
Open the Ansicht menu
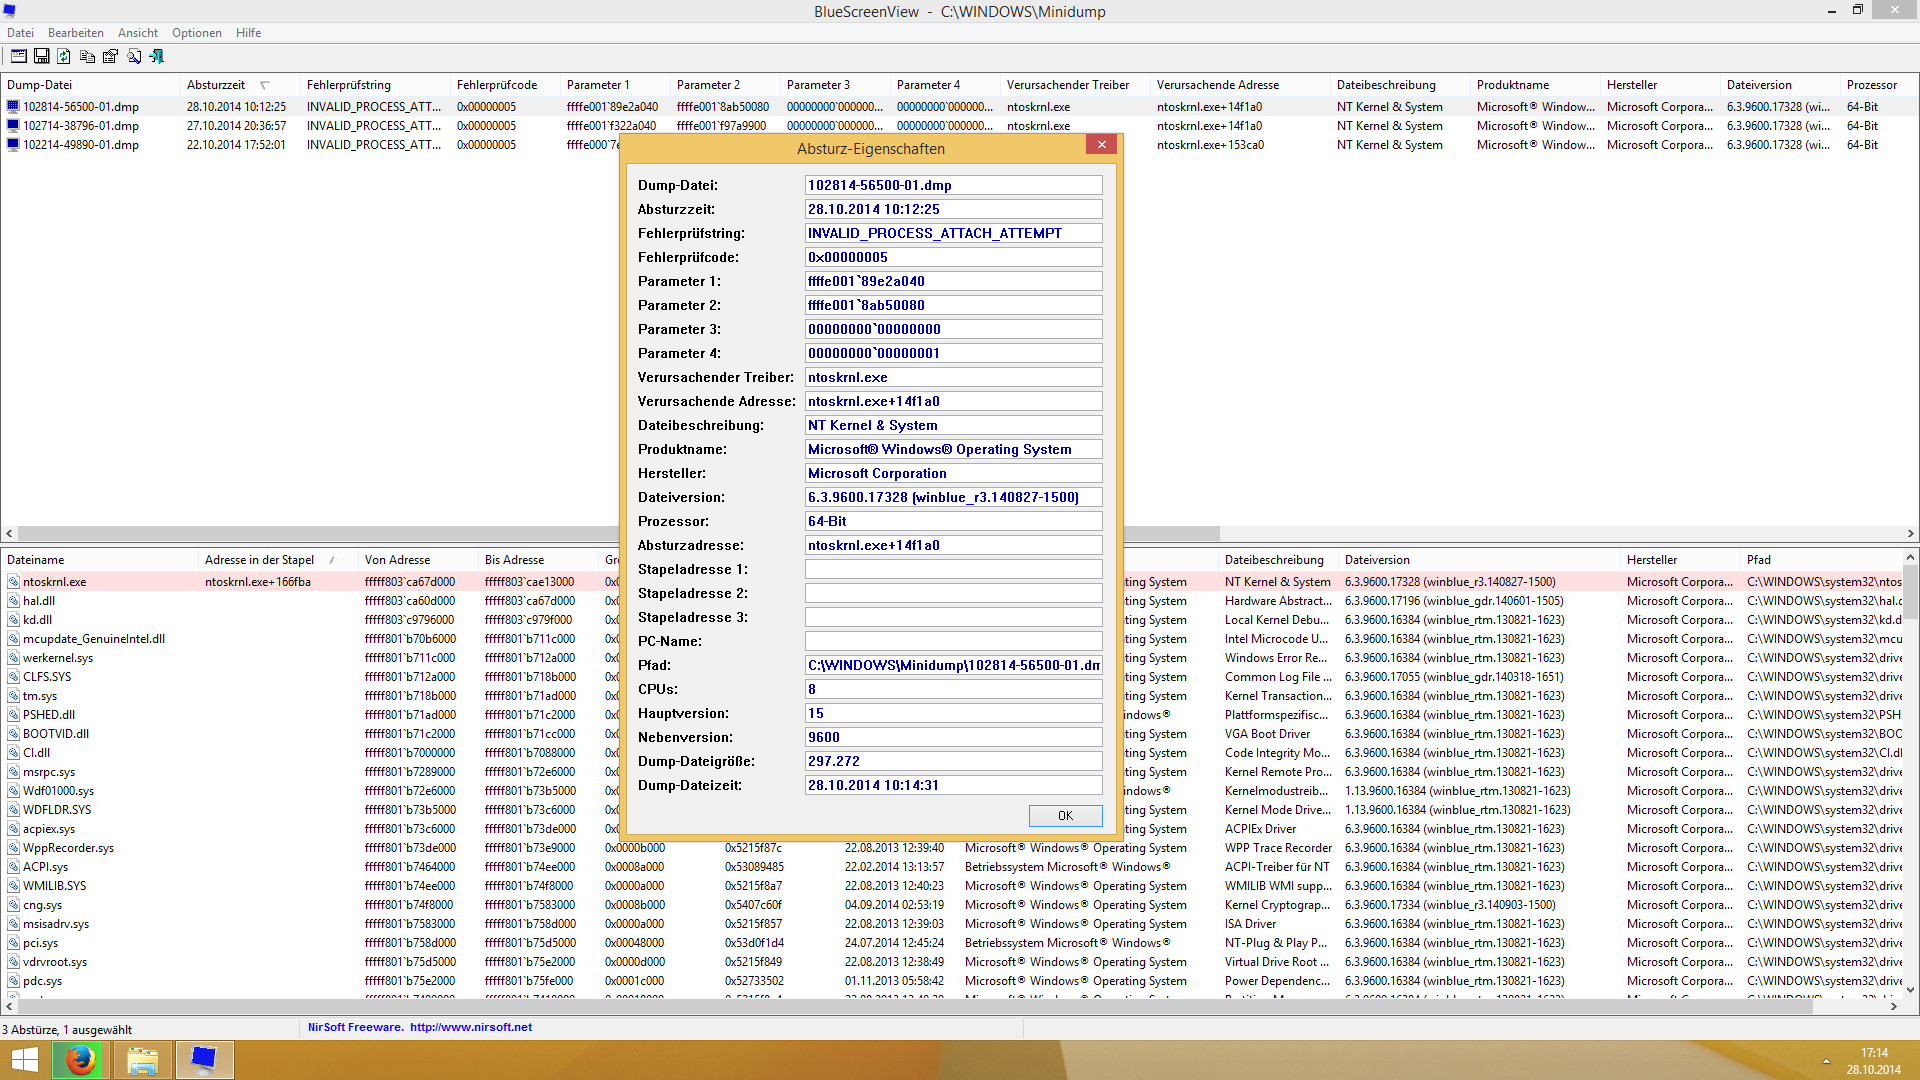click(x=138, y=33)
